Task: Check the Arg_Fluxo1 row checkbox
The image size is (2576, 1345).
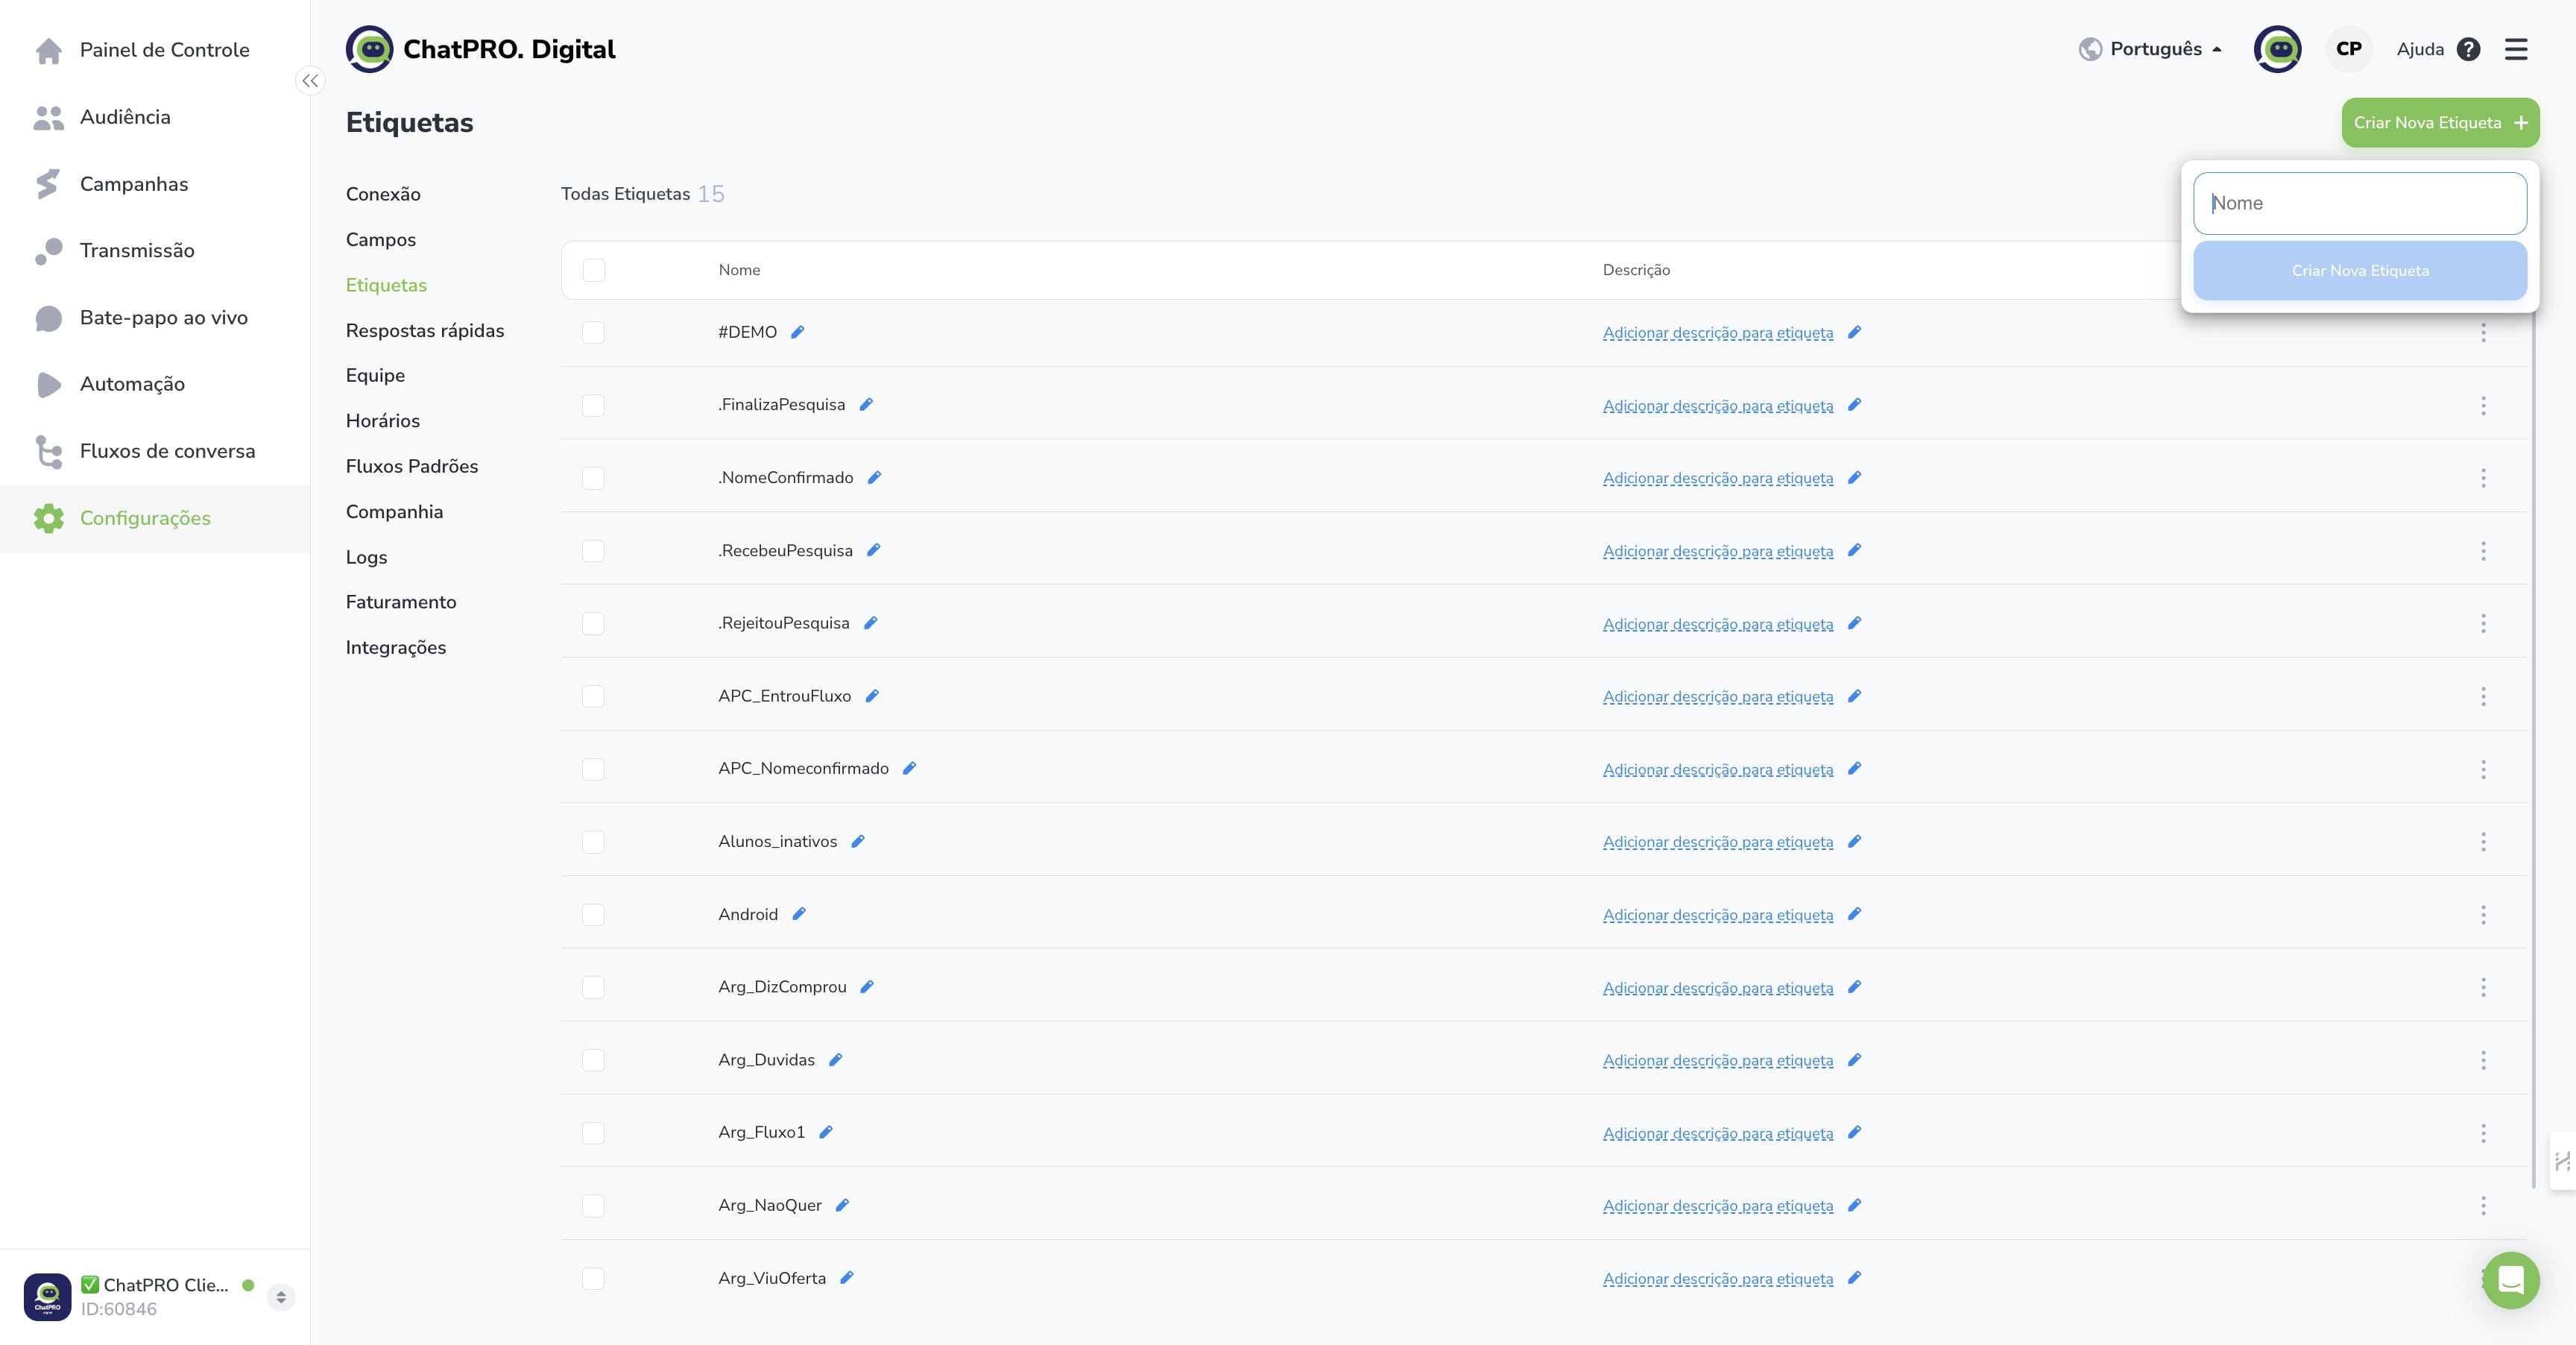Action: (593, 1133)
